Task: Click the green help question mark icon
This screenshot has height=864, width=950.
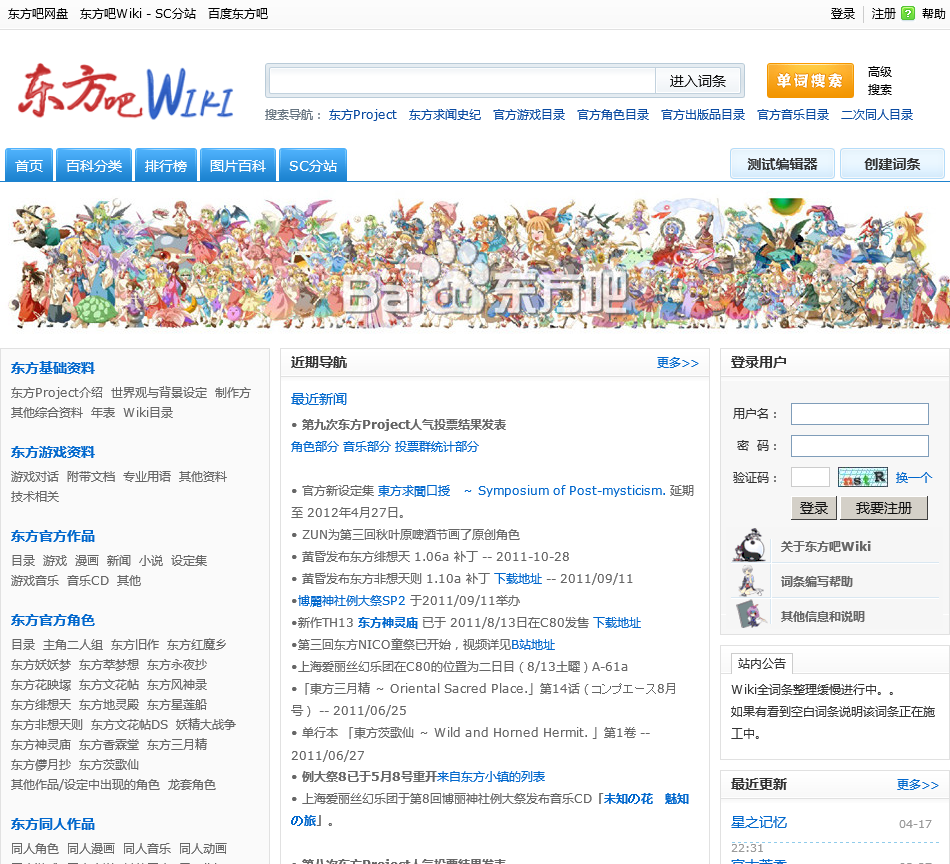Action: [908, 13]
